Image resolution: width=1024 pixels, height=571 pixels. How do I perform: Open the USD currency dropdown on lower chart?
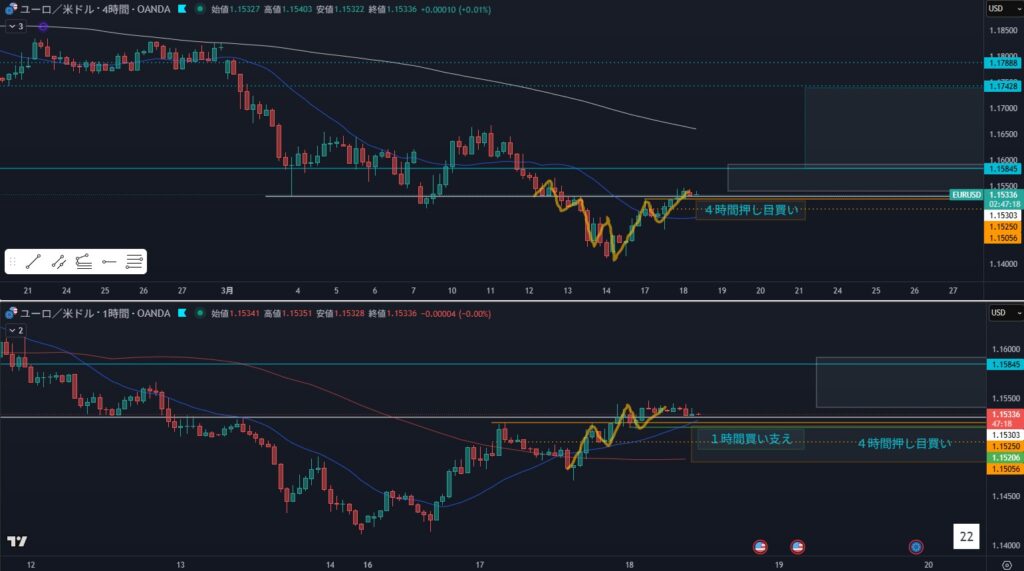point(996,313)
